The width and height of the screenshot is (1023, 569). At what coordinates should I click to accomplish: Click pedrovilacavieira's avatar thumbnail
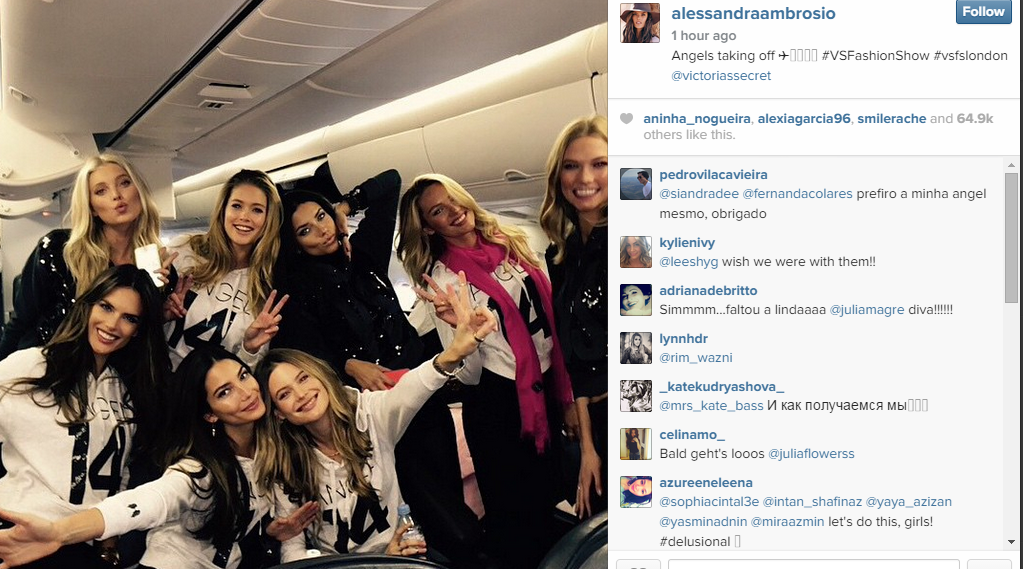pos(635,184)
